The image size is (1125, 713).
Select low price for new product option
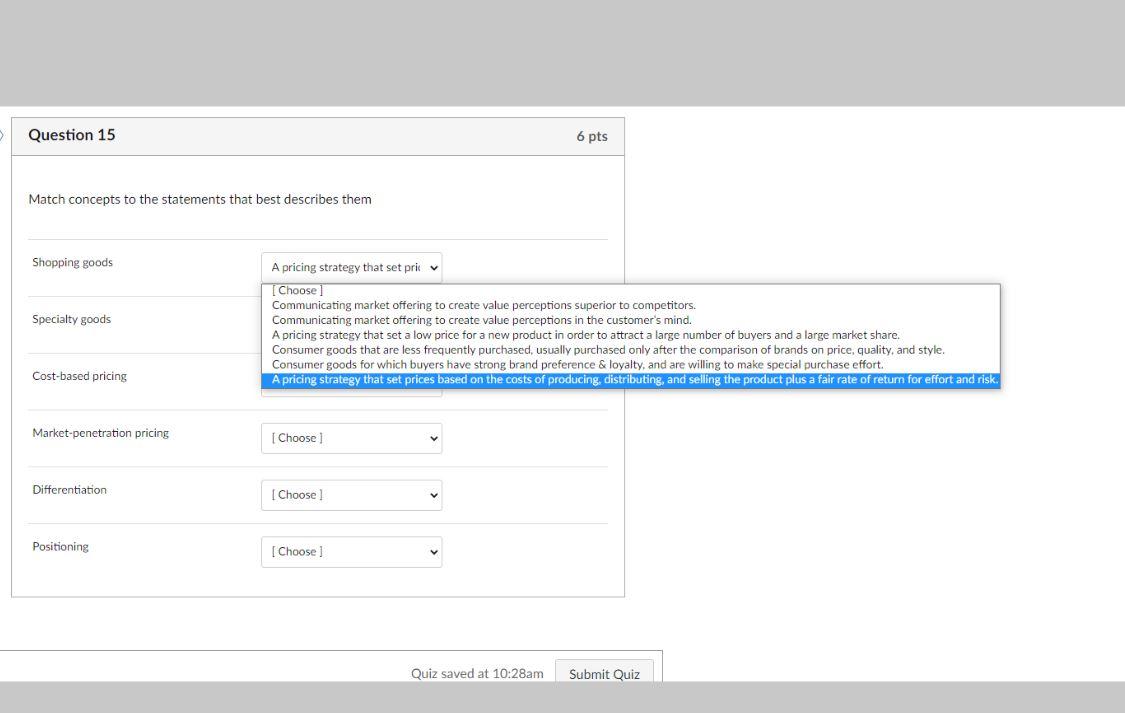coord(631,335)
